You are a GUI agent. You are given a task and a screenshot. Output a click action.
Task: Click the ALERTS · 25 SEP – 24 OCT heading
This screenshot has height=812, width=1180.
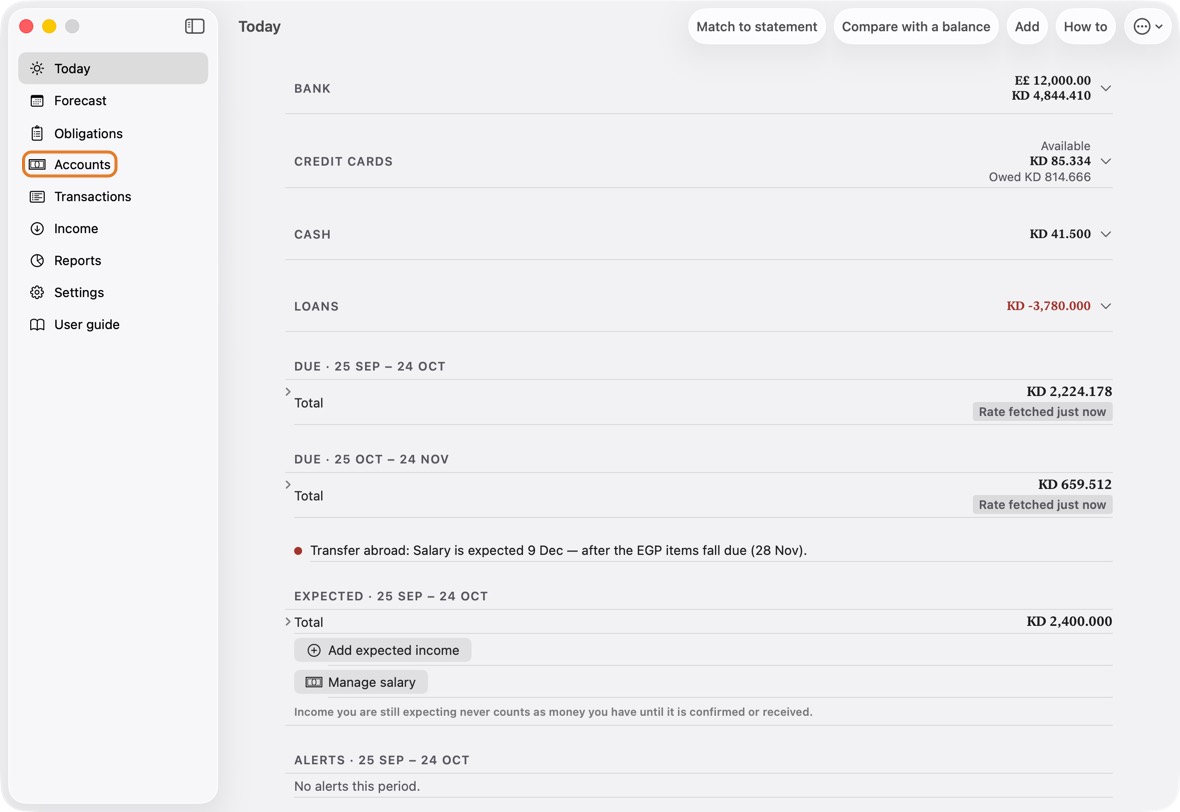(382, 761)
